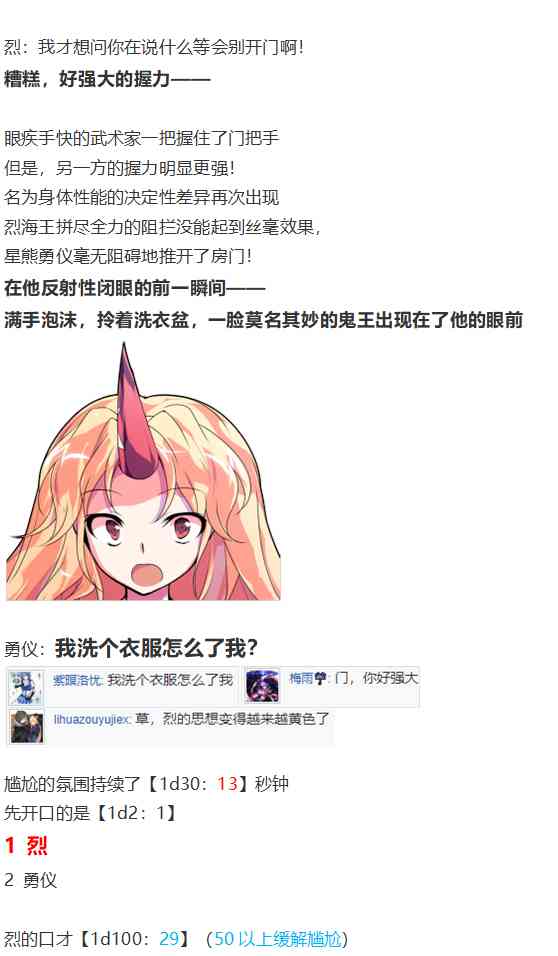Click bold line 糟糕,好强大的握力

(x=107, y=79)
